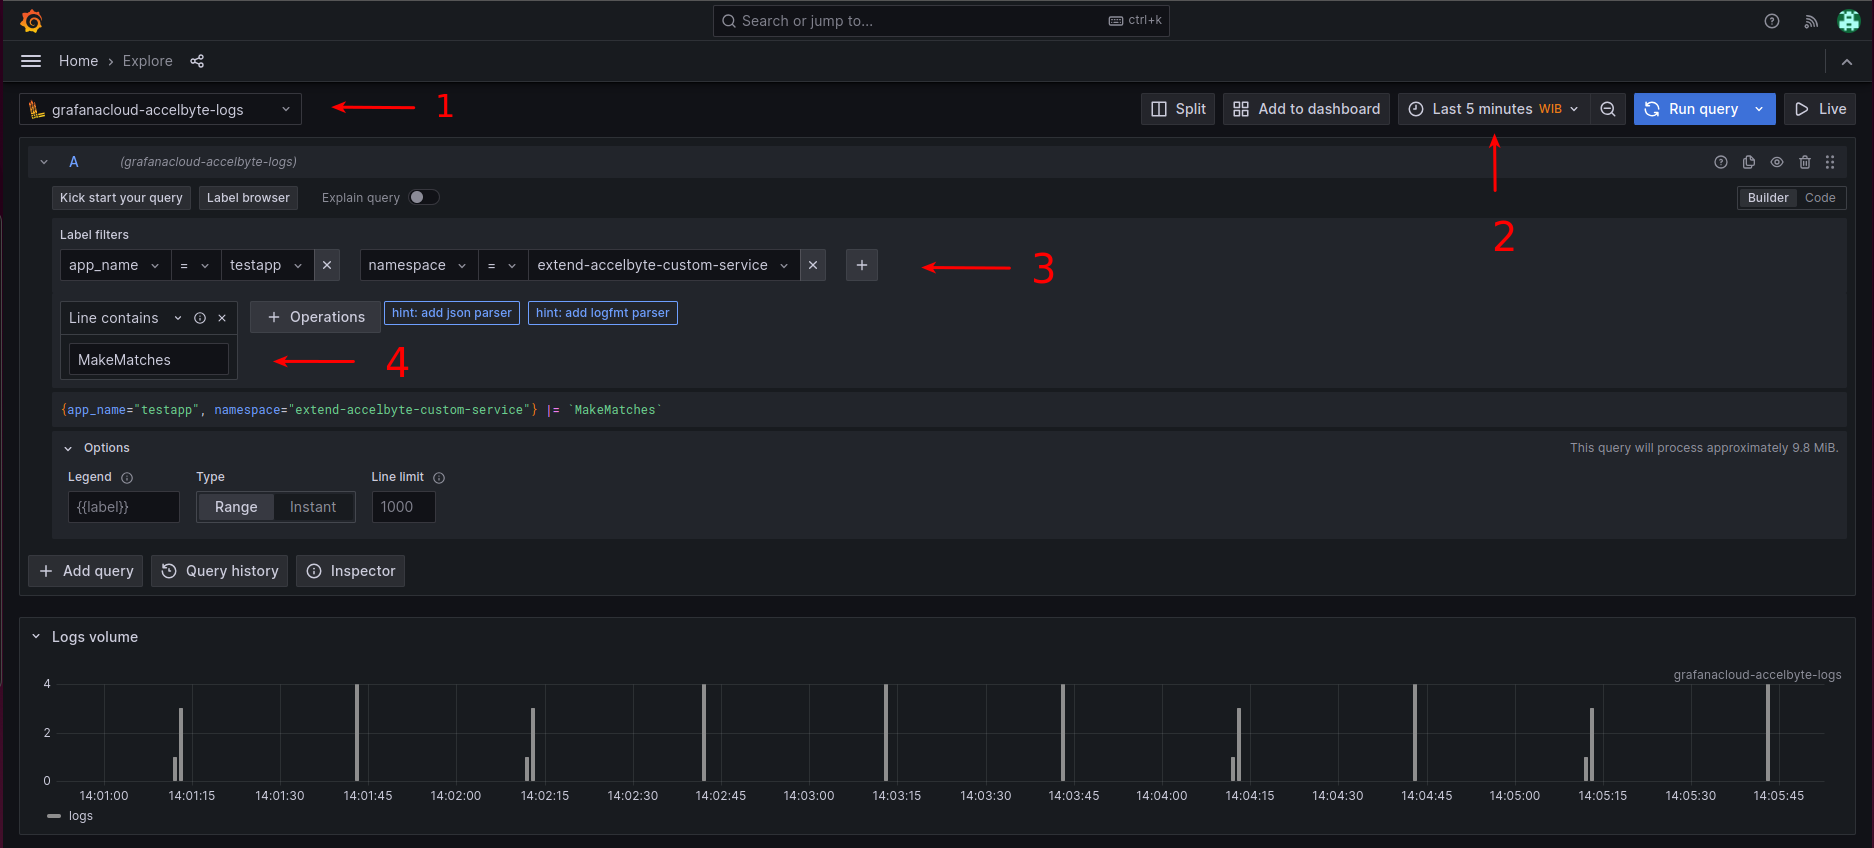Image resolution: width=1874 pixels, height=848 pixels.
Task: Add a new label filter
Action: 862,265
